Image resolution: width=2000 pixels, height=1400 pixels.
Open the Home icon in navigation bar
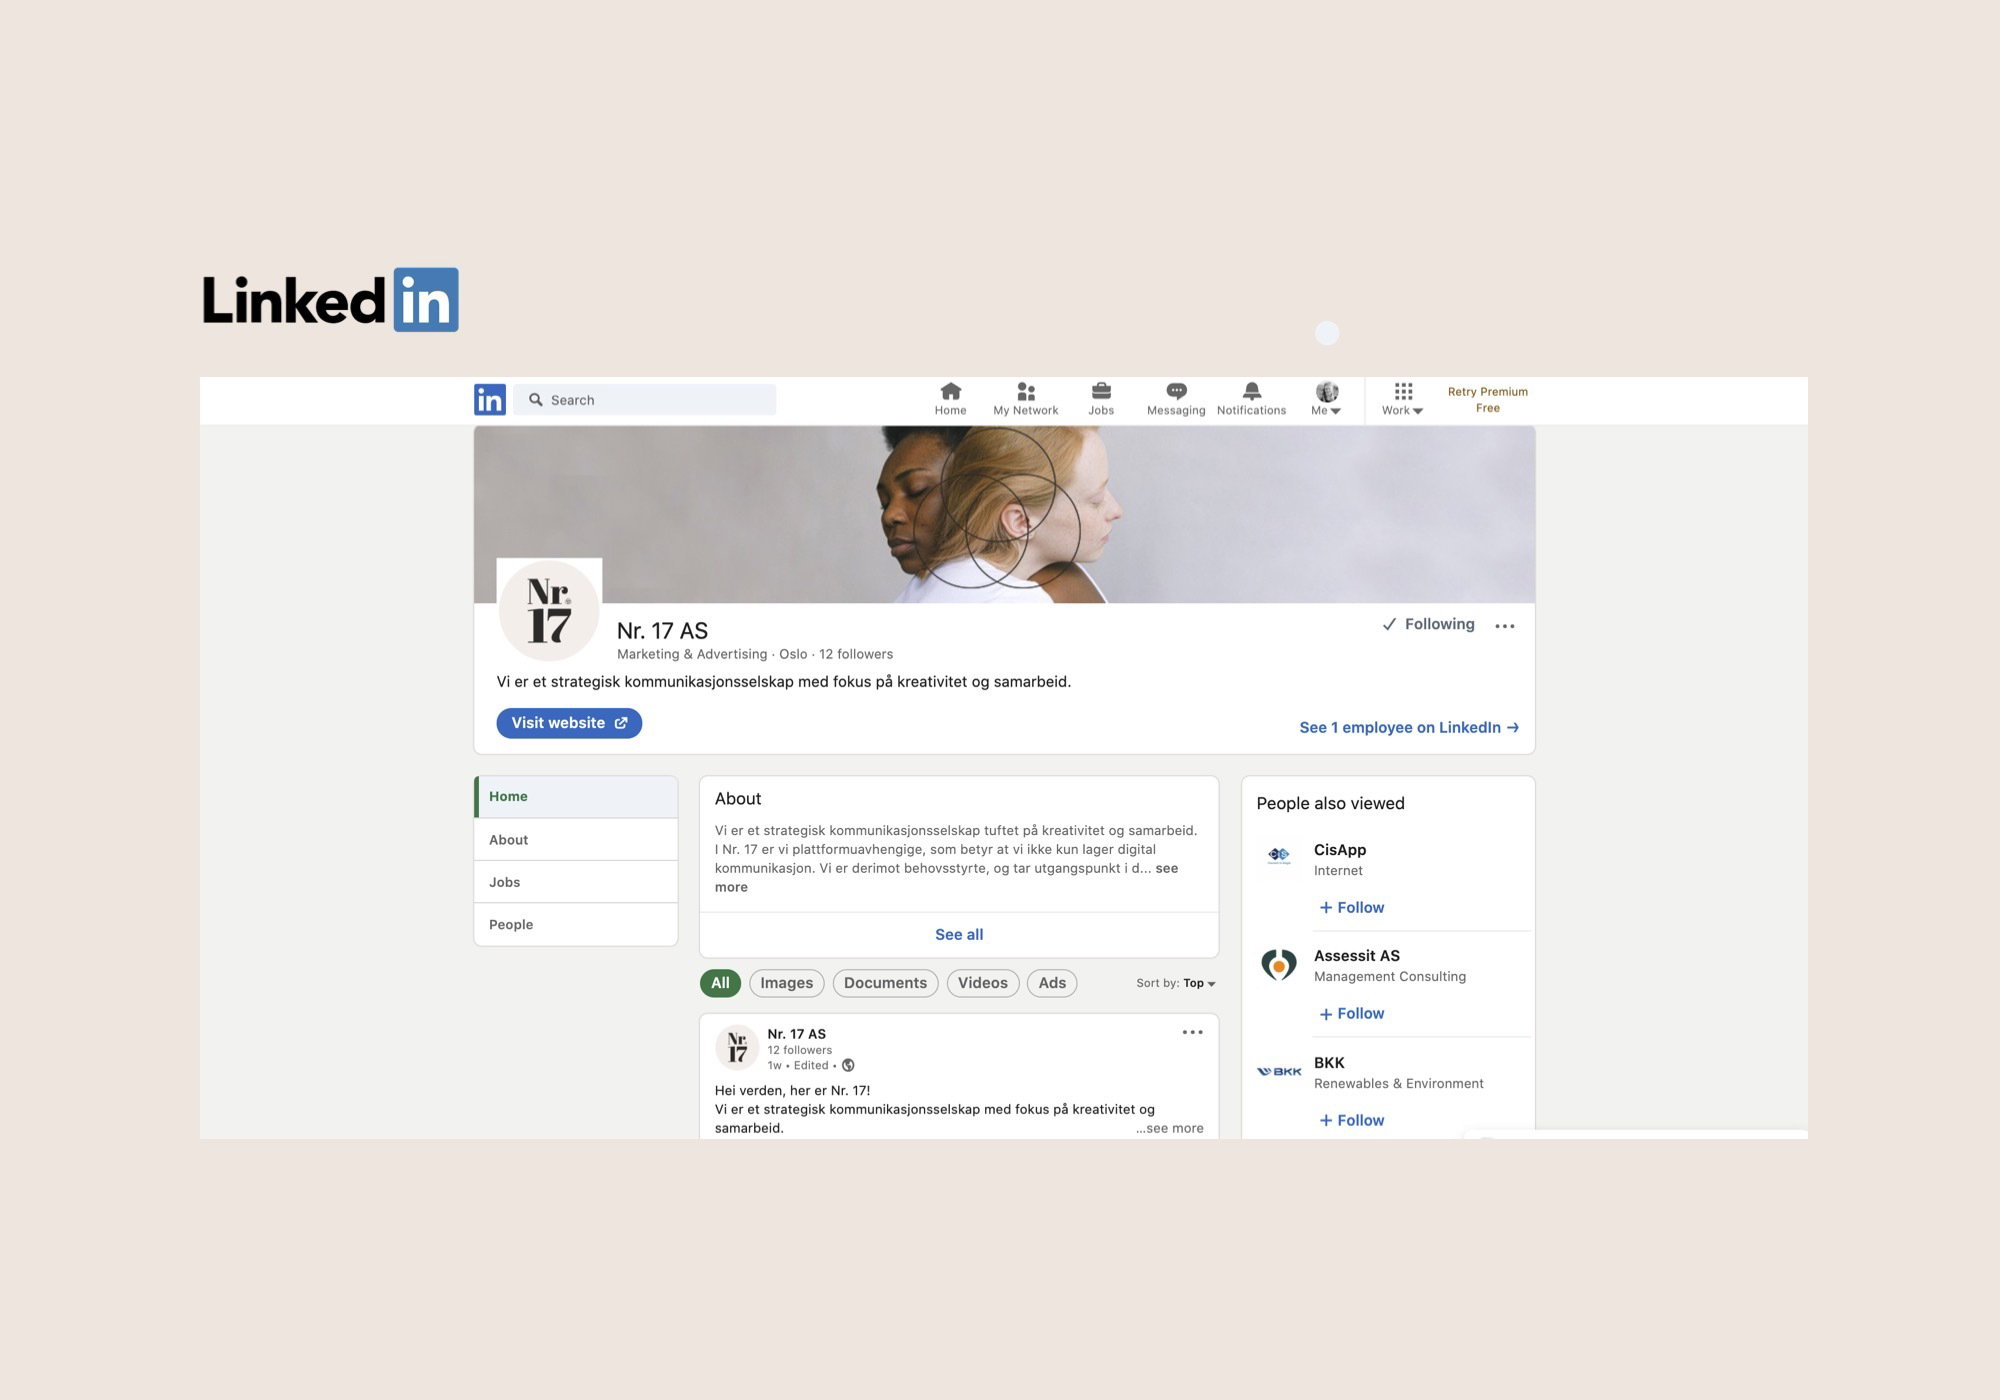[950, 391]
